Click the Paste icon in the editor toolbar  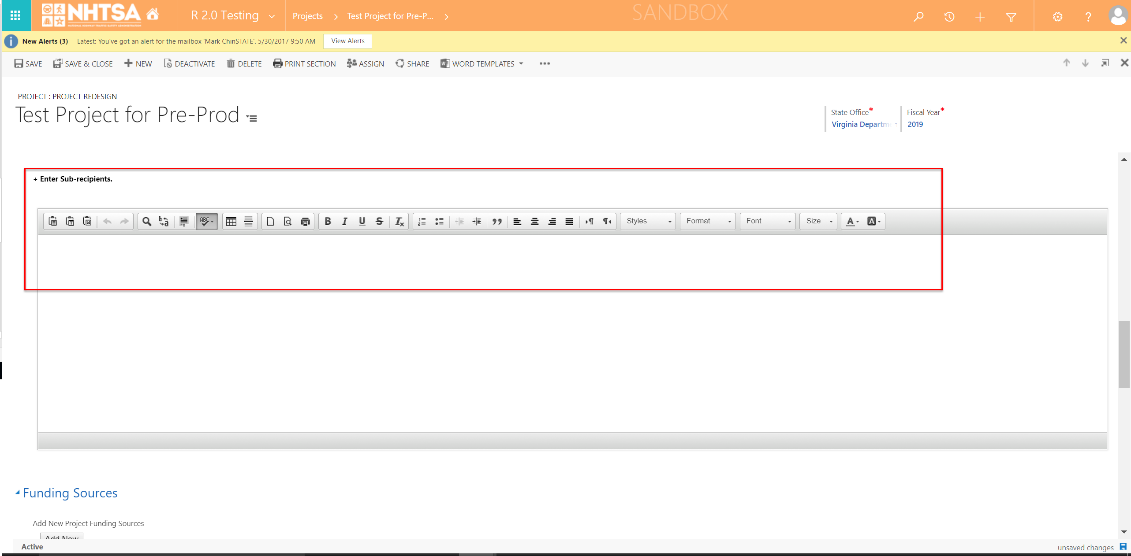[x=53, y=221]
